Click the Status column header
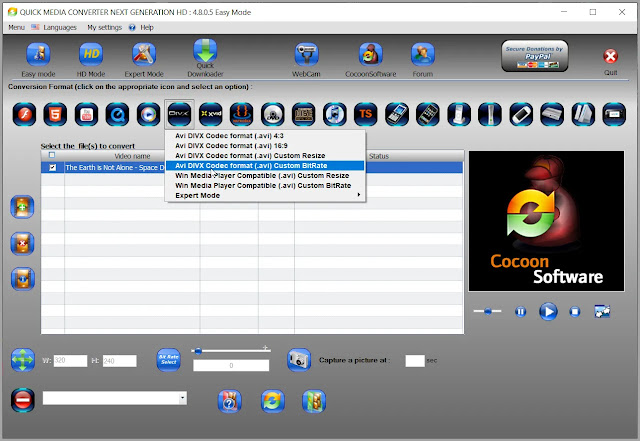Image resolution: width=640 pixels, height=441 pixels. tap(379, 156)
